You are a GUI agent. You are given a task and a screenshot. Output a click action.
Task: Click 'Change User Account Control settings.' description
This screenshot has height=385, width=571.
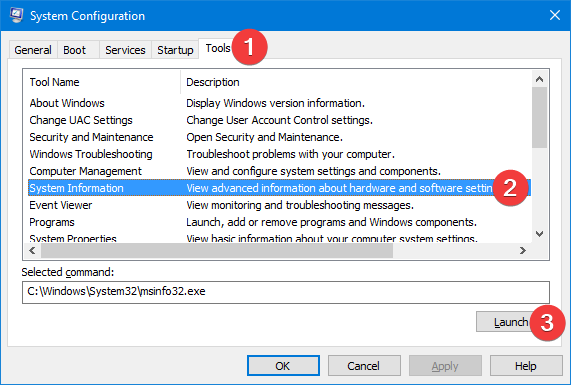(279, 120)
